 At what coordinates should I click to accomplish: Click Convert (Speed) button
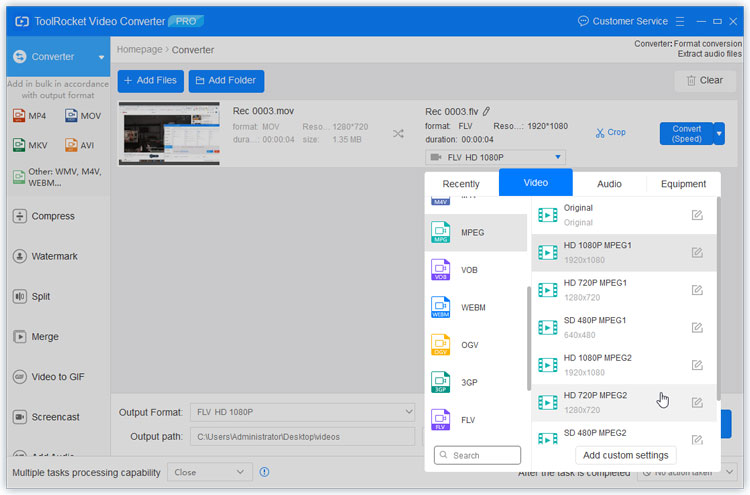(686, 133)
